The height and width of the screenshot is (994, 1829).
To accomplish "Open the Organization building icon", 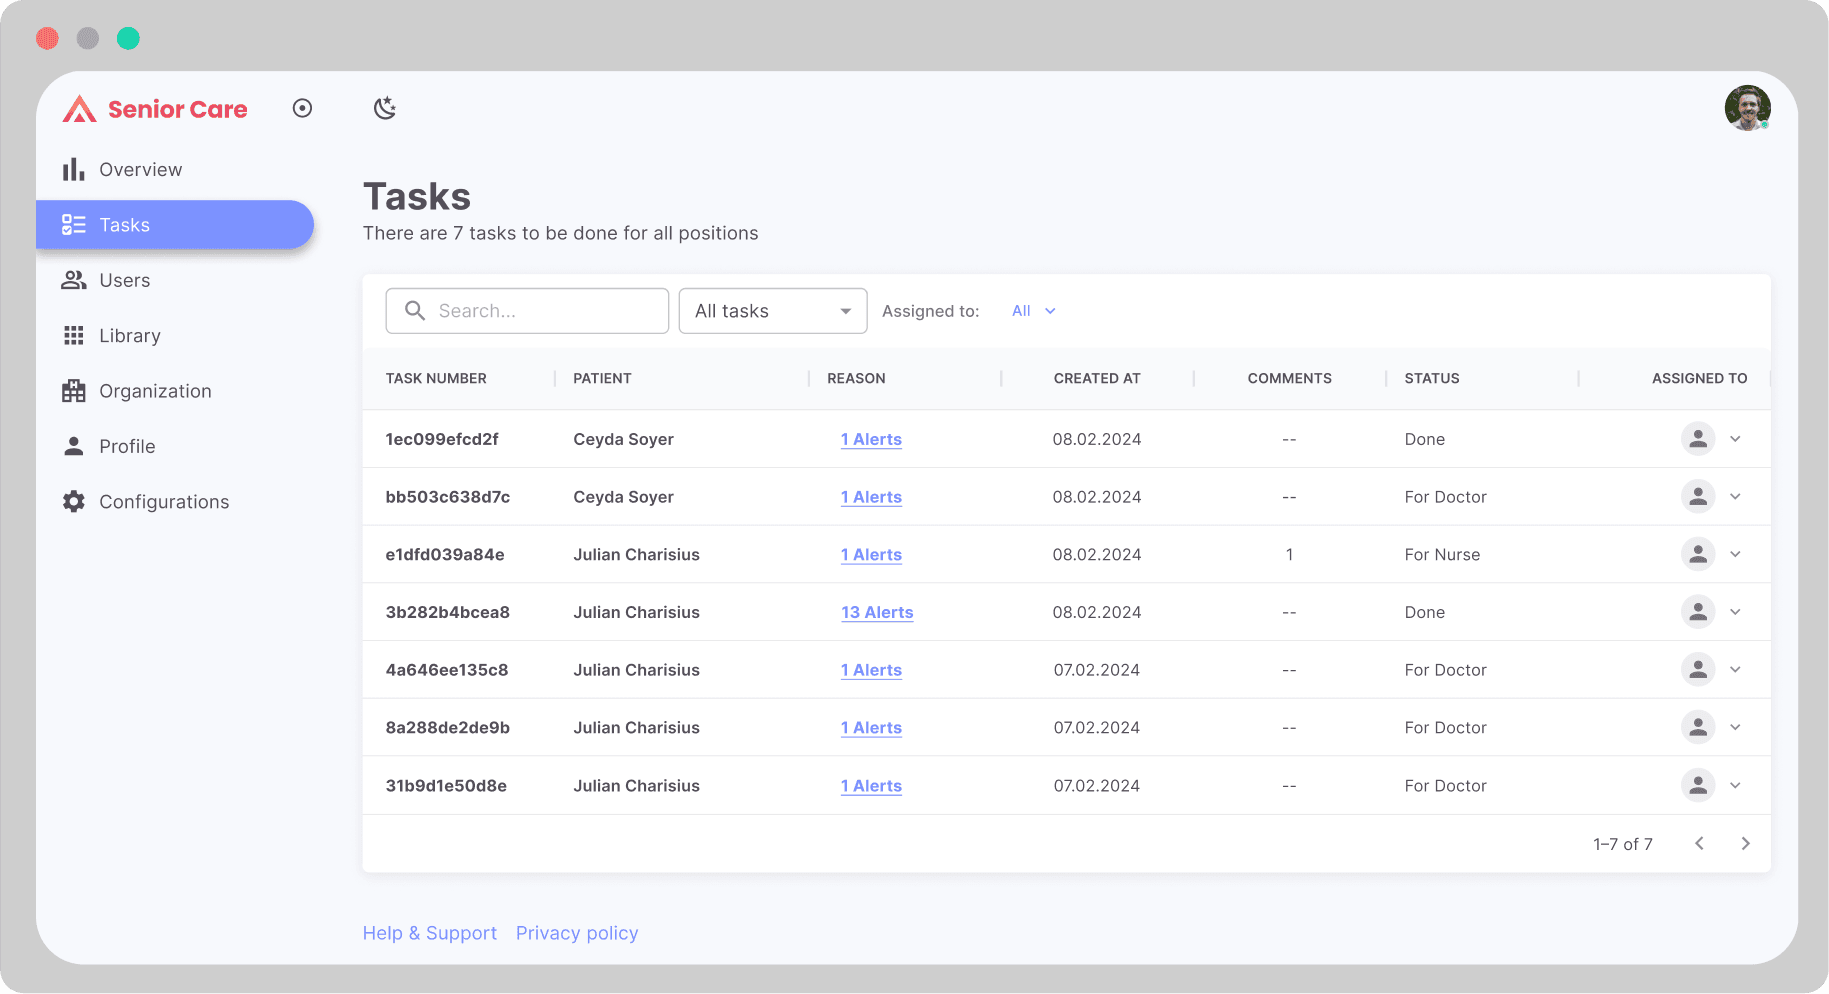I will click(x=73, y=390).
